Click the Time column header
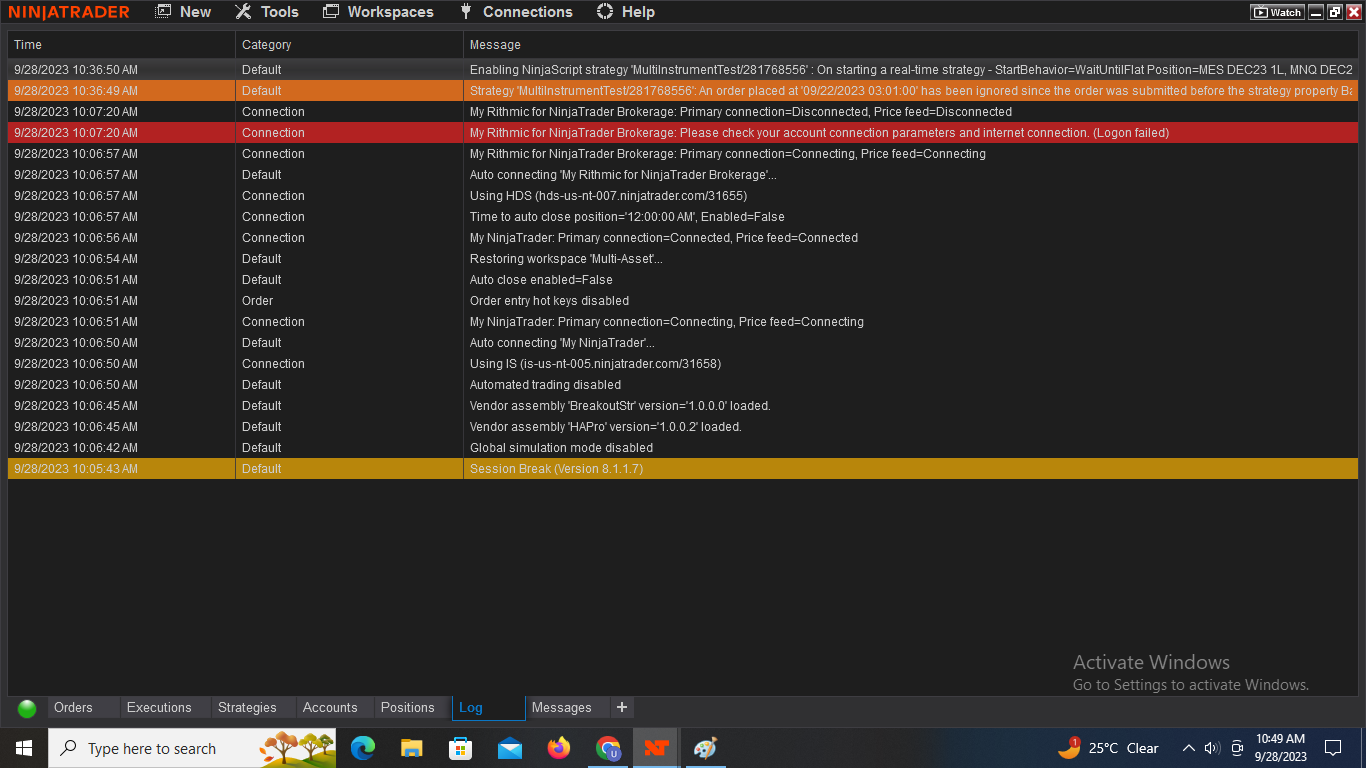1366x768 pixels. coord(121,45)
